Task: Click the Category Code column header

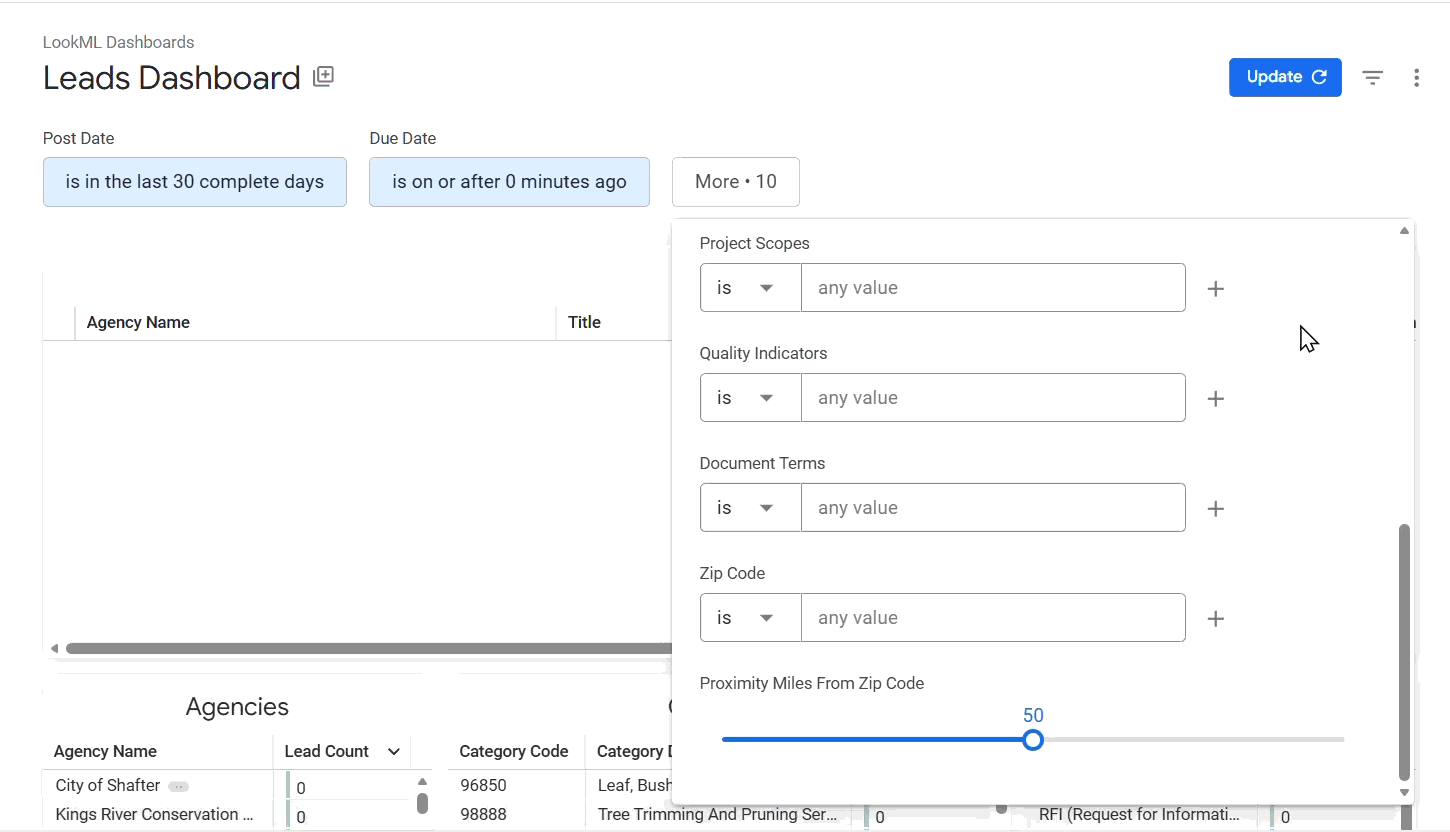Action: pyautogui.click(x=514, y=752)
